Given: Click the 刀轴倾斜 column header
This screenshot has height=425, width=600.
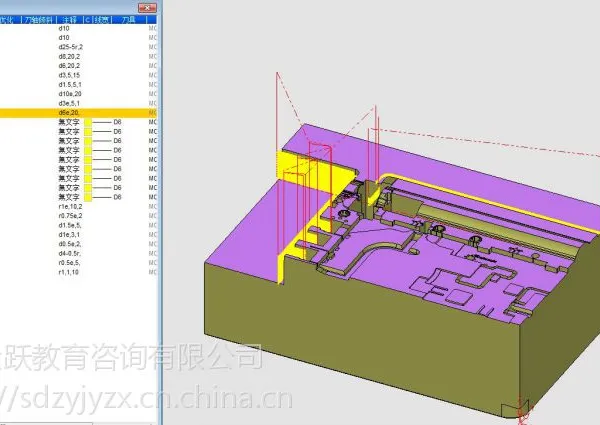Looking at the screenshot, I should tap(38, 20).
